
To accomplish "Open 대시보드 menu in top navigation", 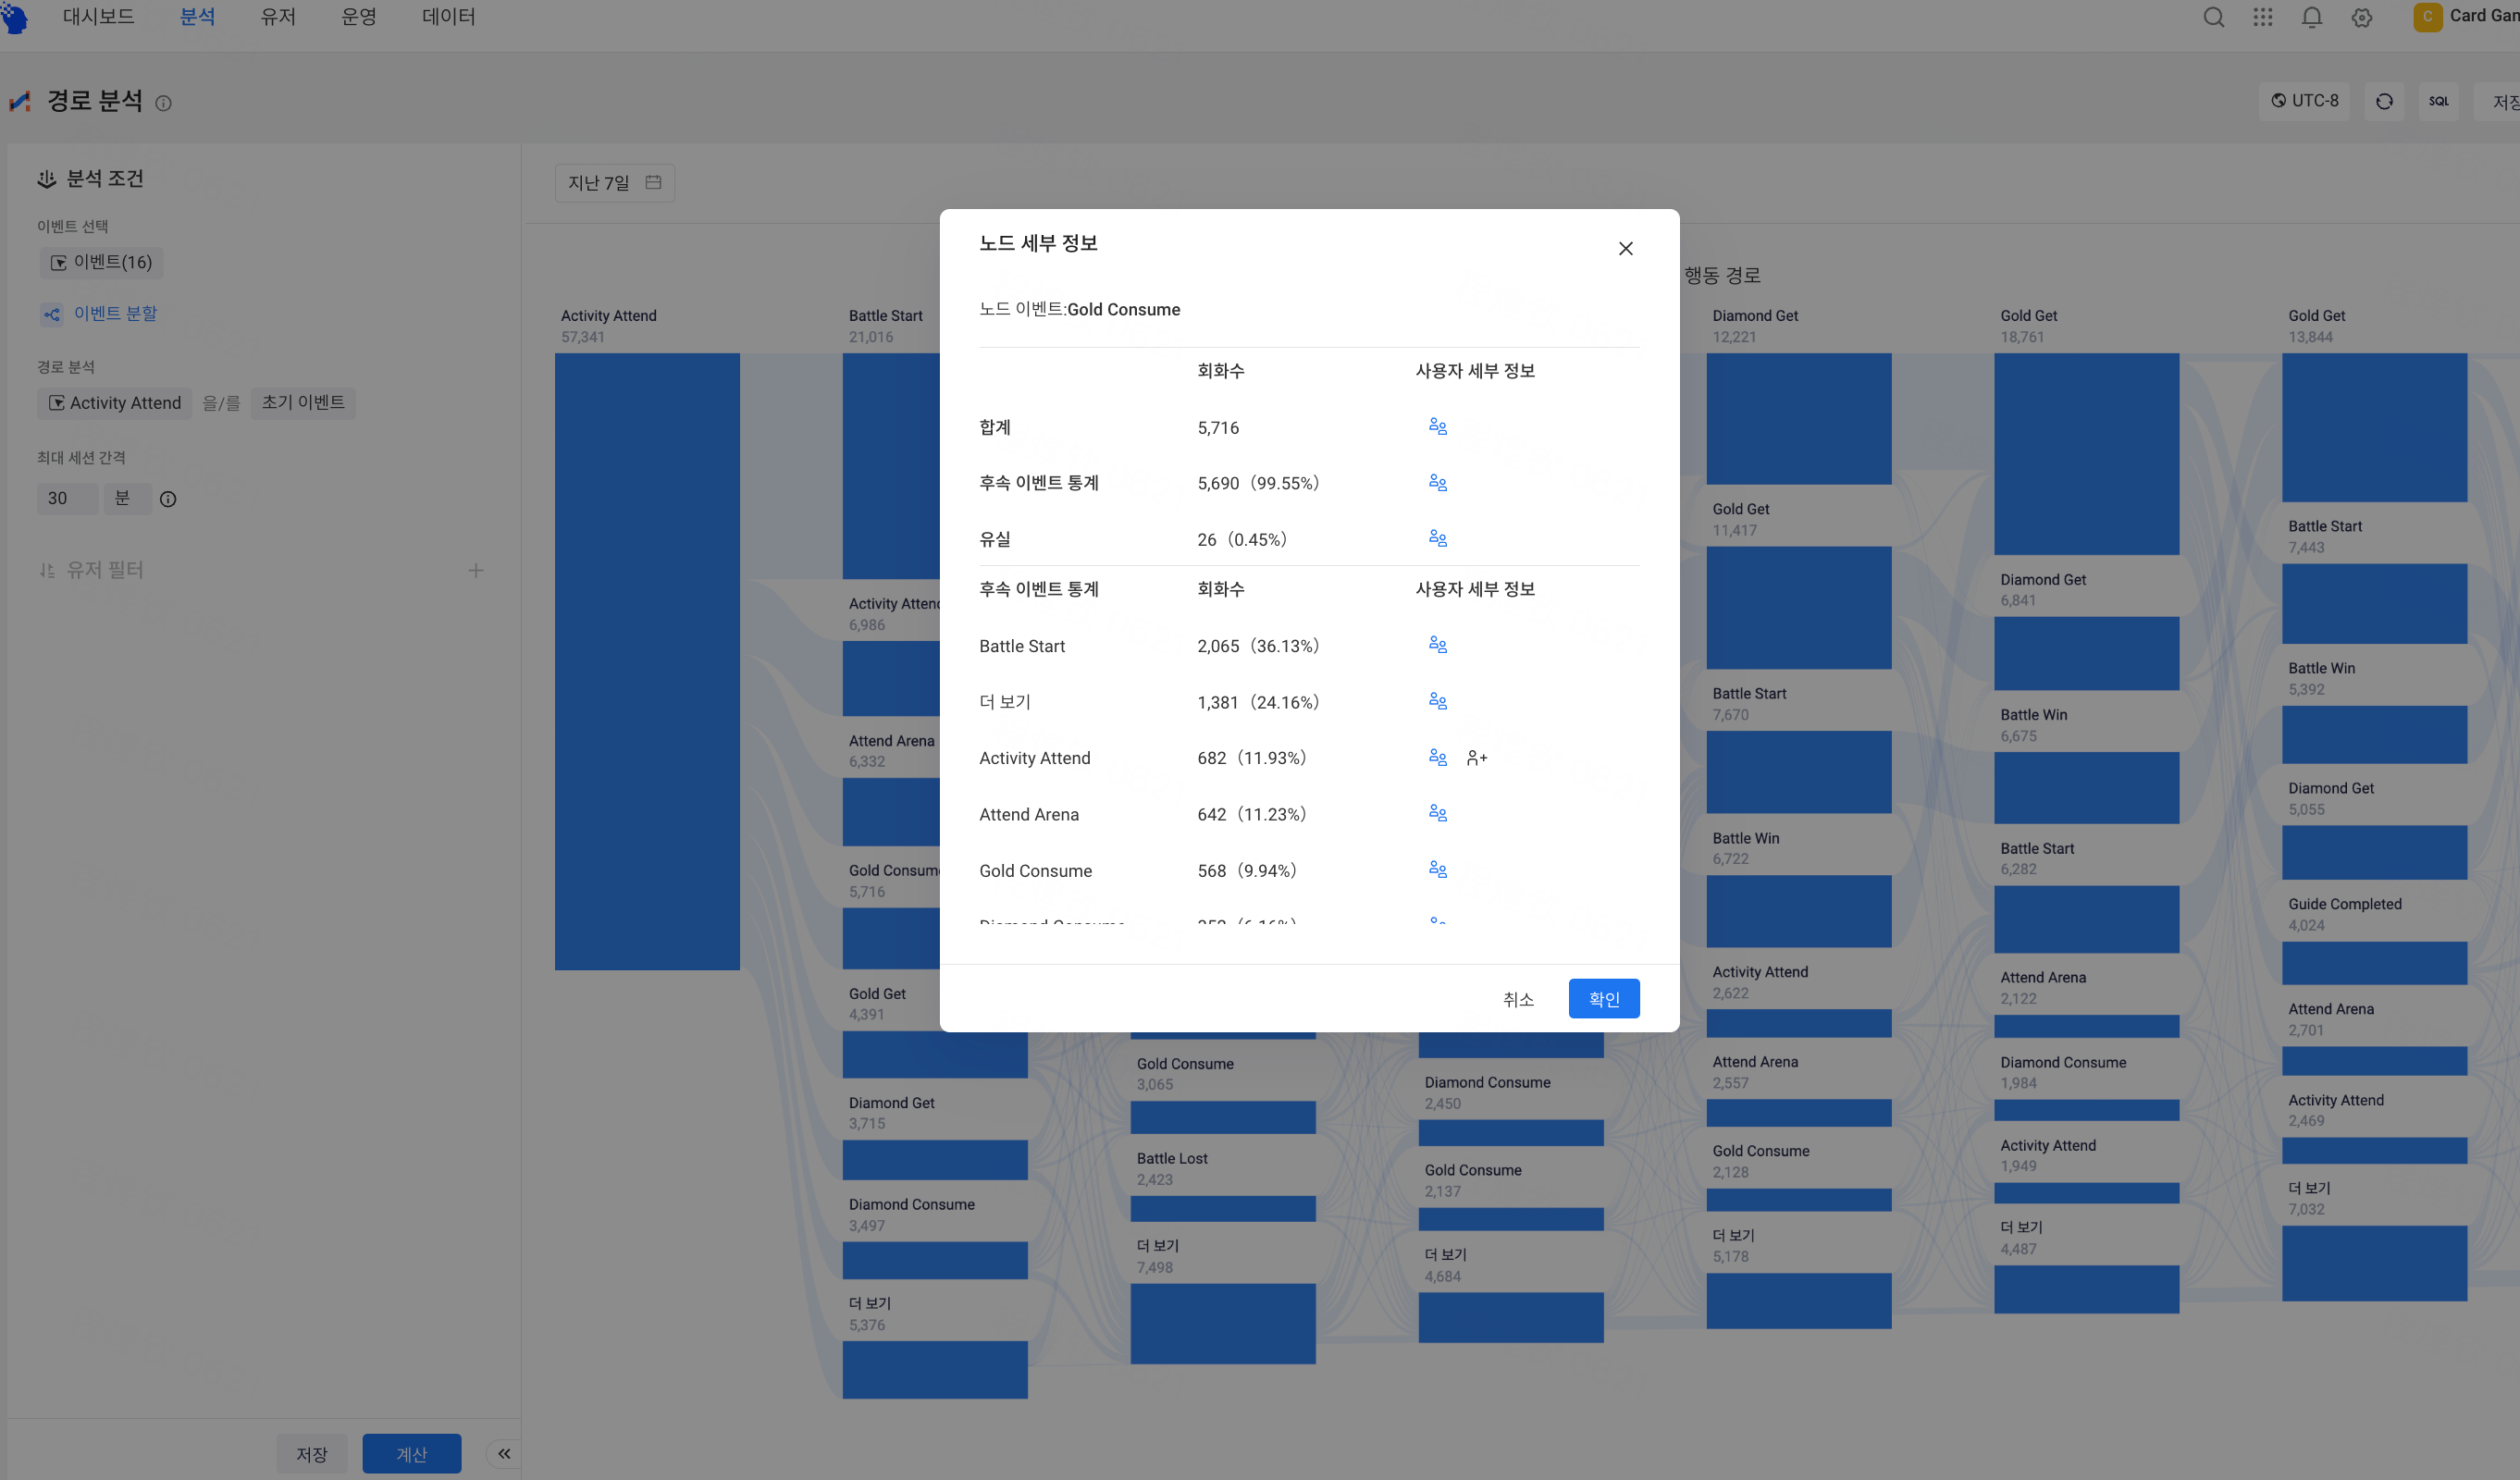I will tap(98, 17).
